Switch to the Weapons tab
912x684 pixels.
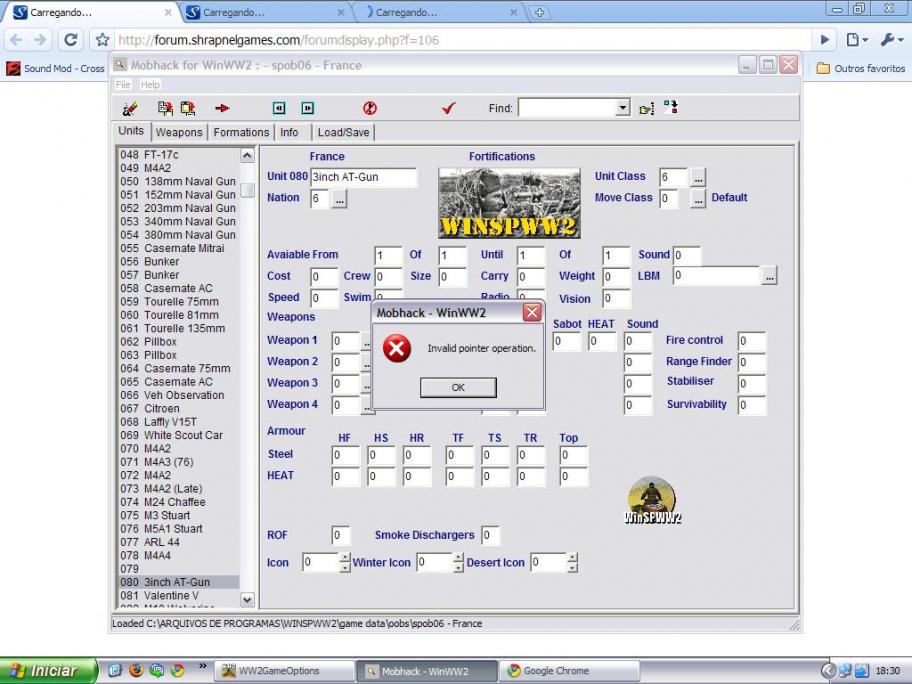[179, 132]
